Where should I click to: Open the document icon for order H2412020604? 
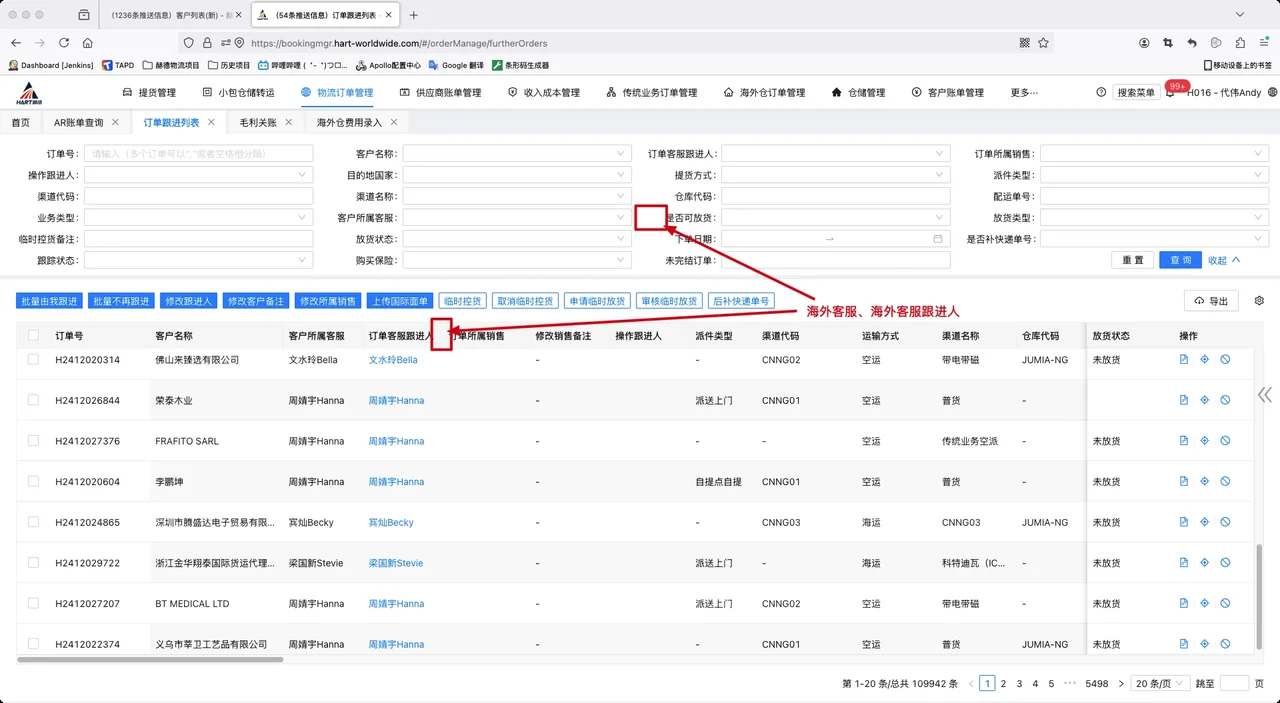1184,481
